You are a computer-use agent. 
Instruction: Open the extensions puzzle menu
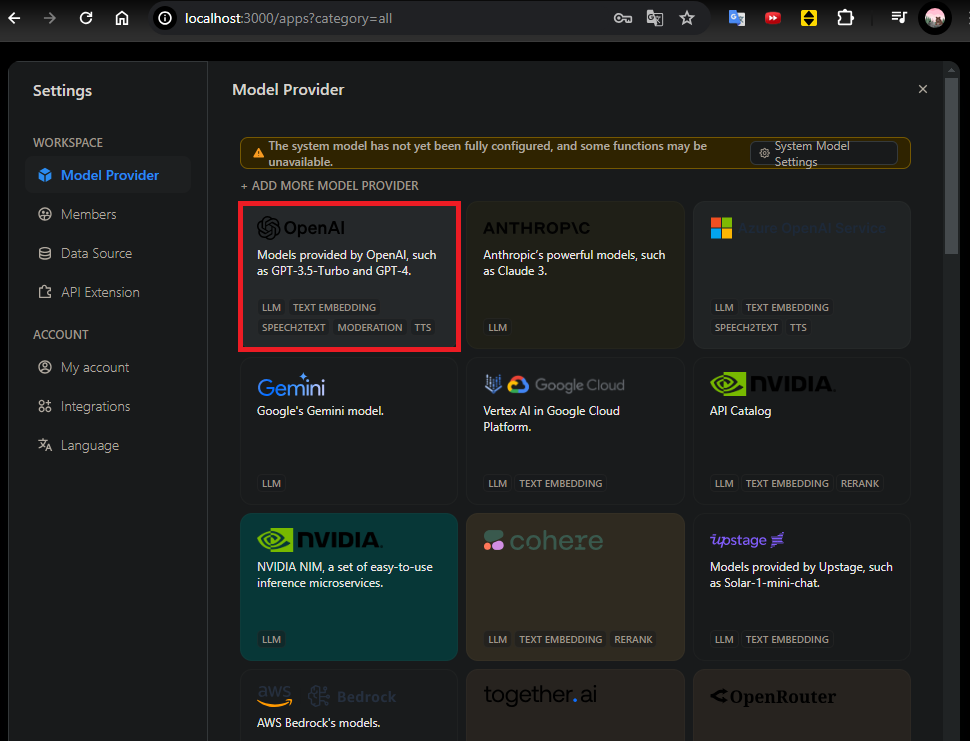point(845,19)
